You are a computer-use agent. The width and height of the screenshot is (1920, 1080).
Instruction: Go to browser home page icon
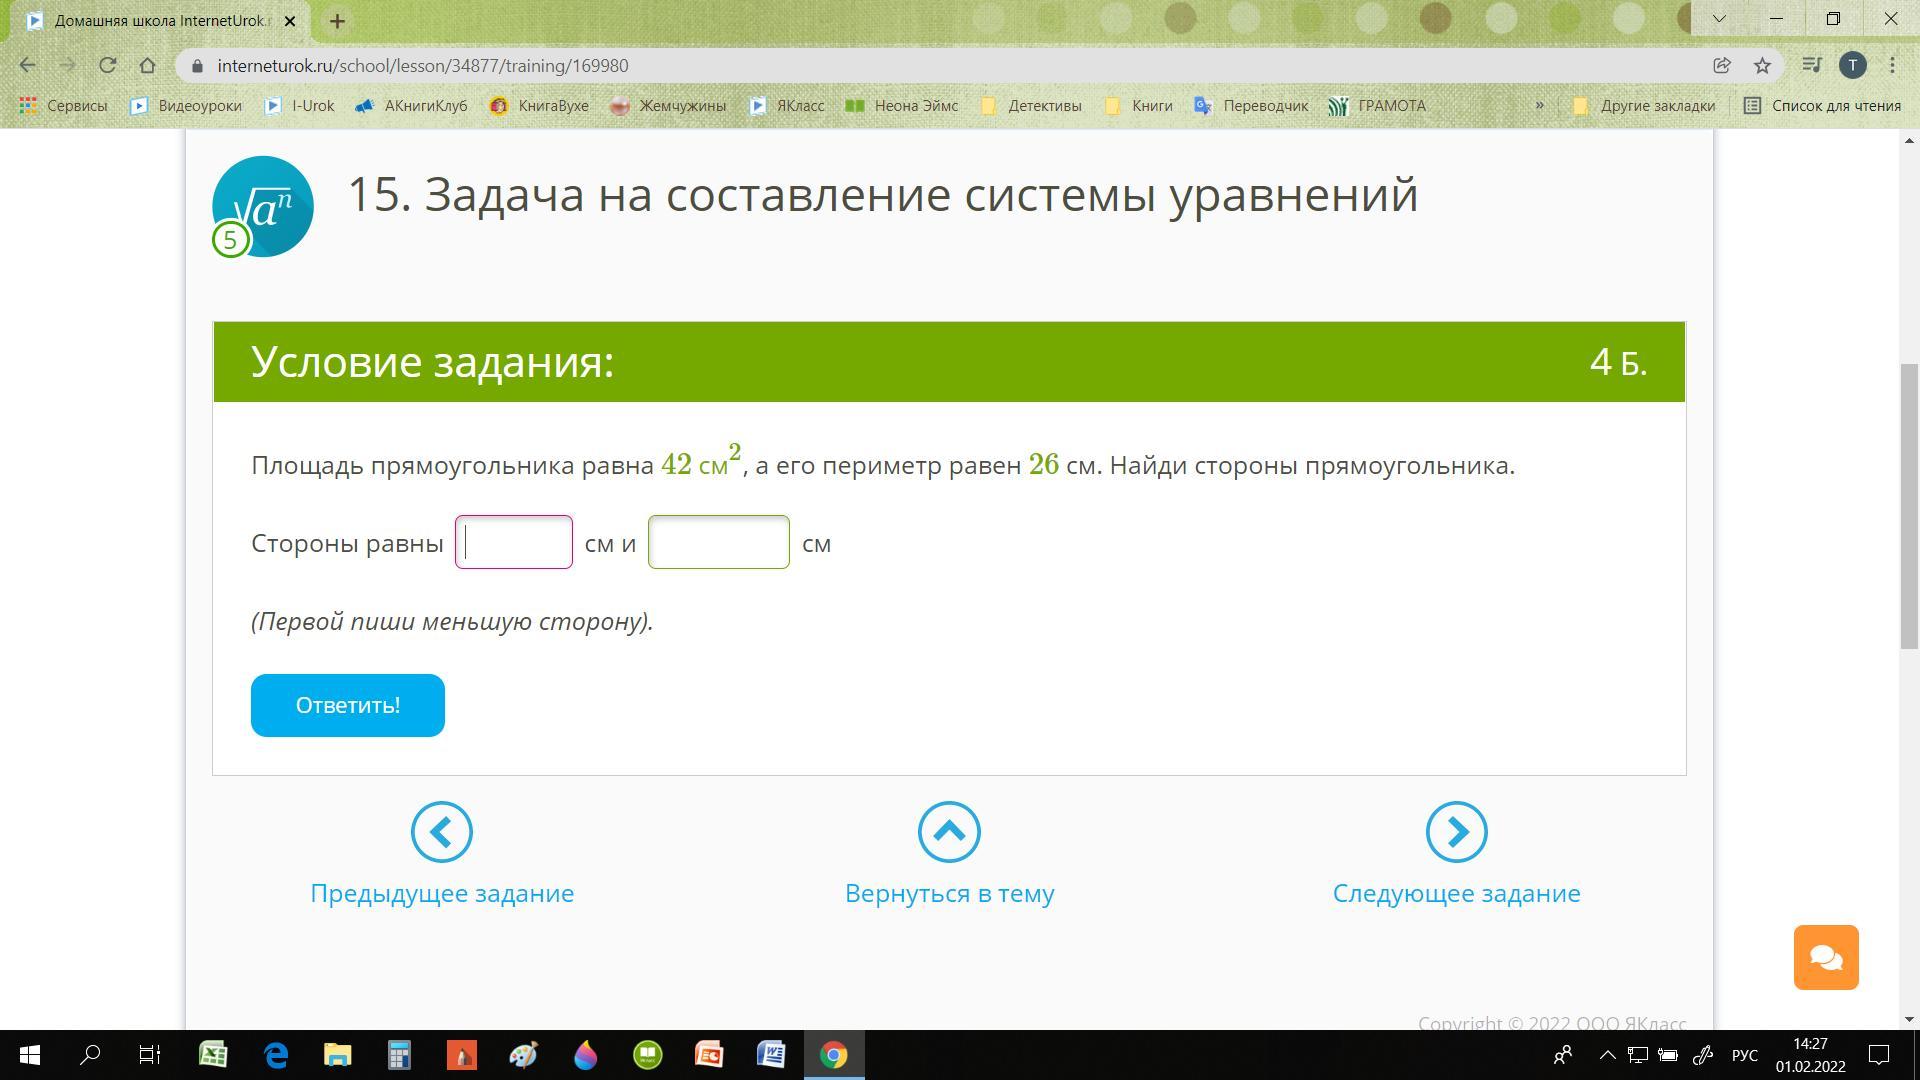pos(148,66)
